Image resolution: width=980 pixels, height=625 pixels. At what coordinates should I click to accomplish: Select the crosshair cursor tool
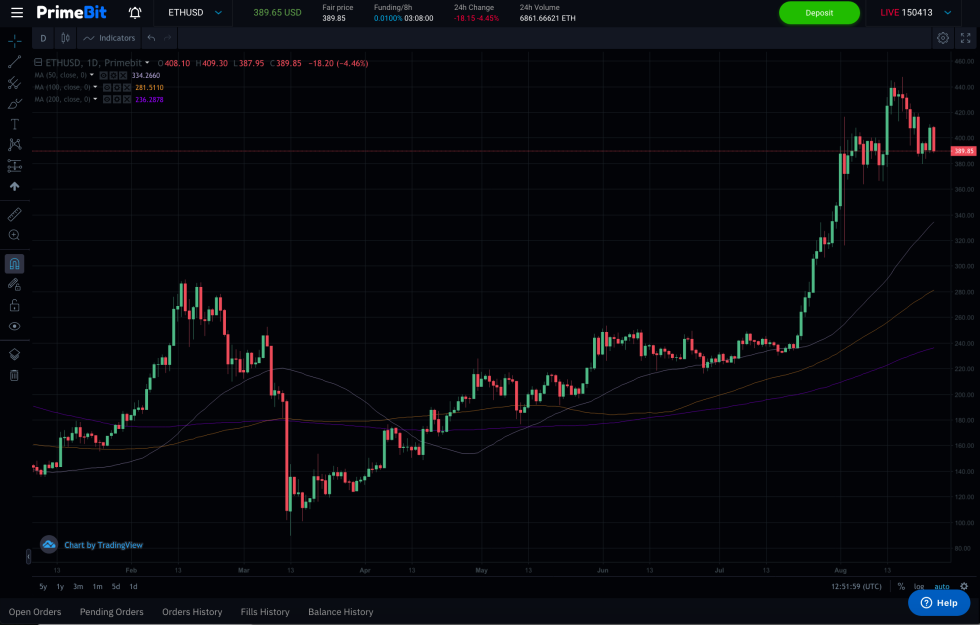pos(14,41)
